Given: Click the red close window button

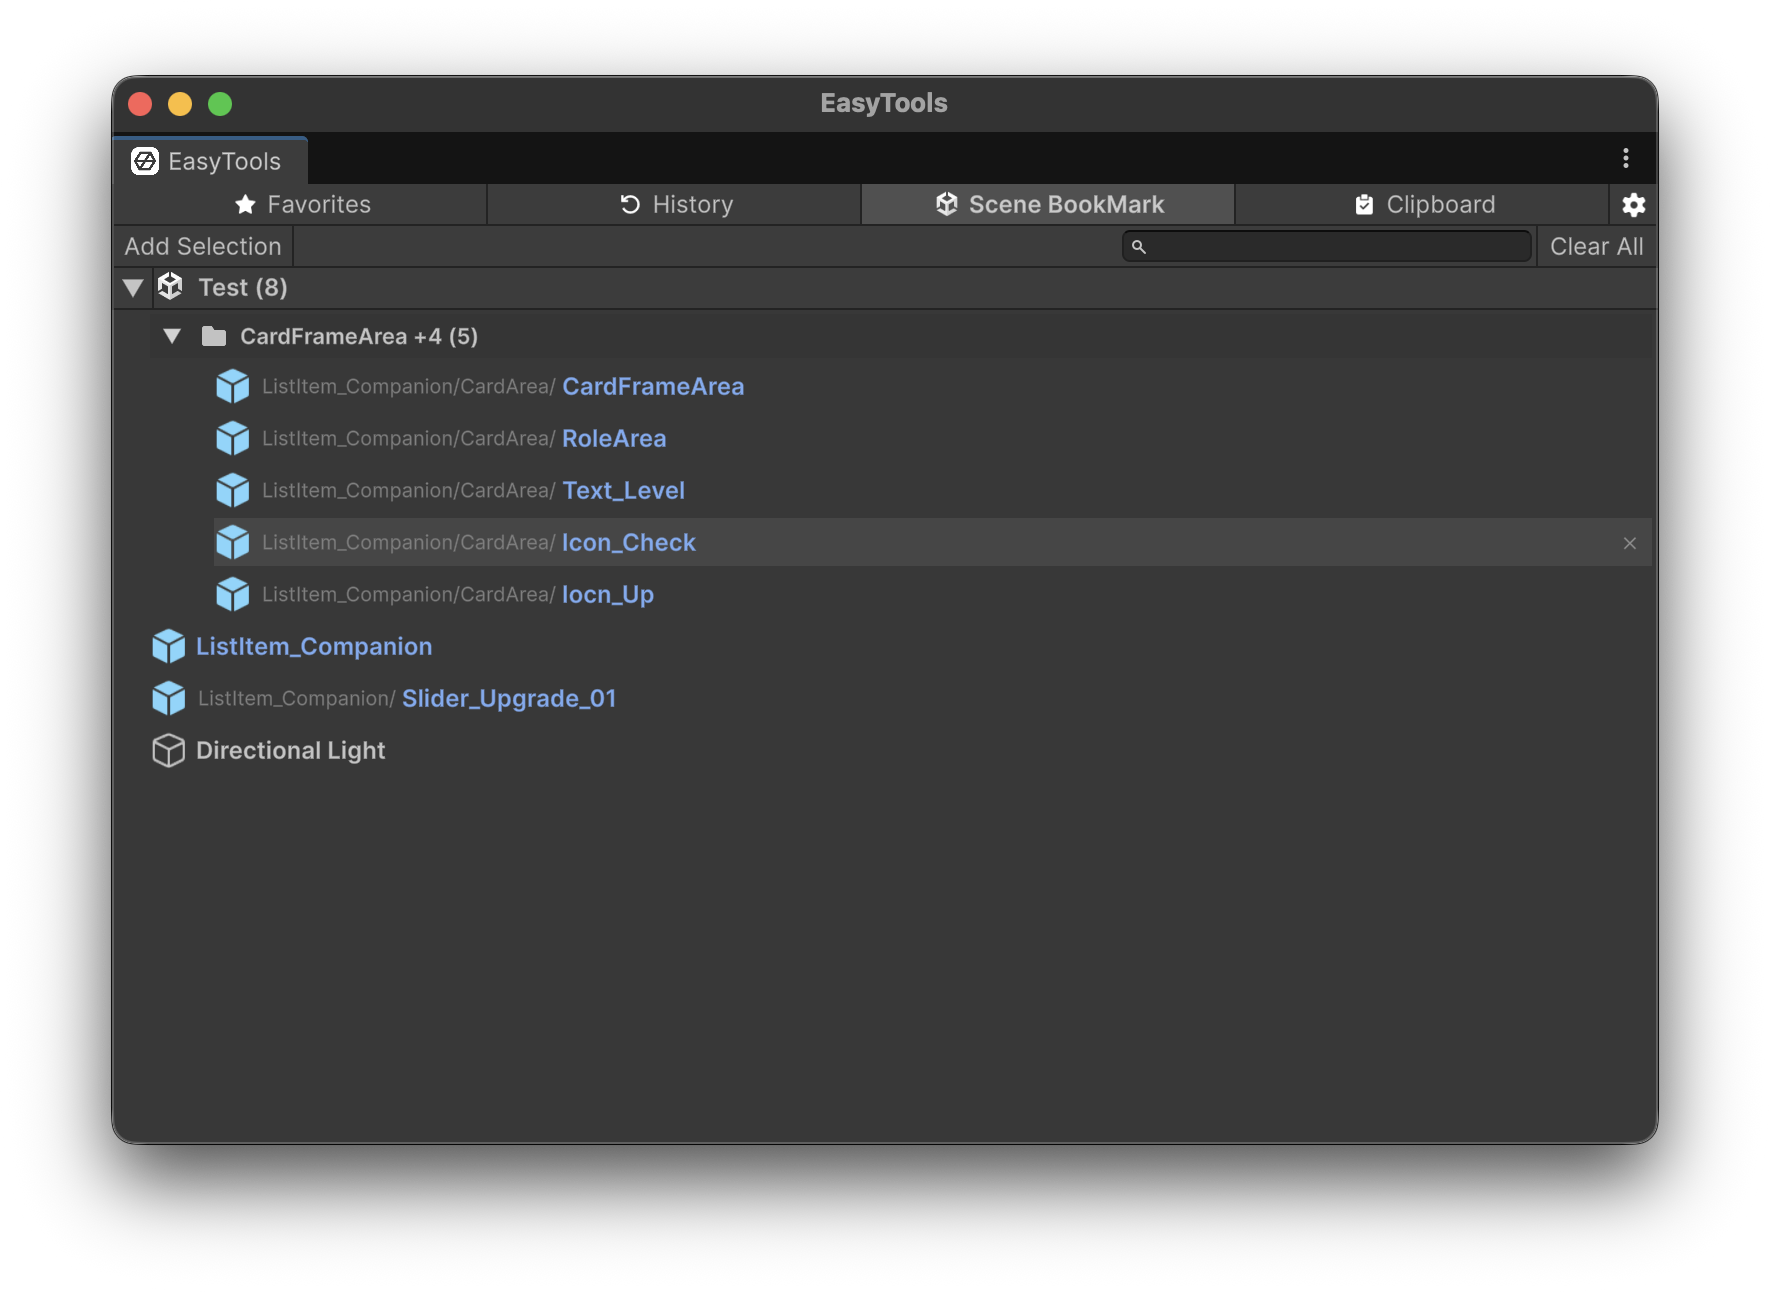Looking at the screenshot, I should (x=140, y=104).
